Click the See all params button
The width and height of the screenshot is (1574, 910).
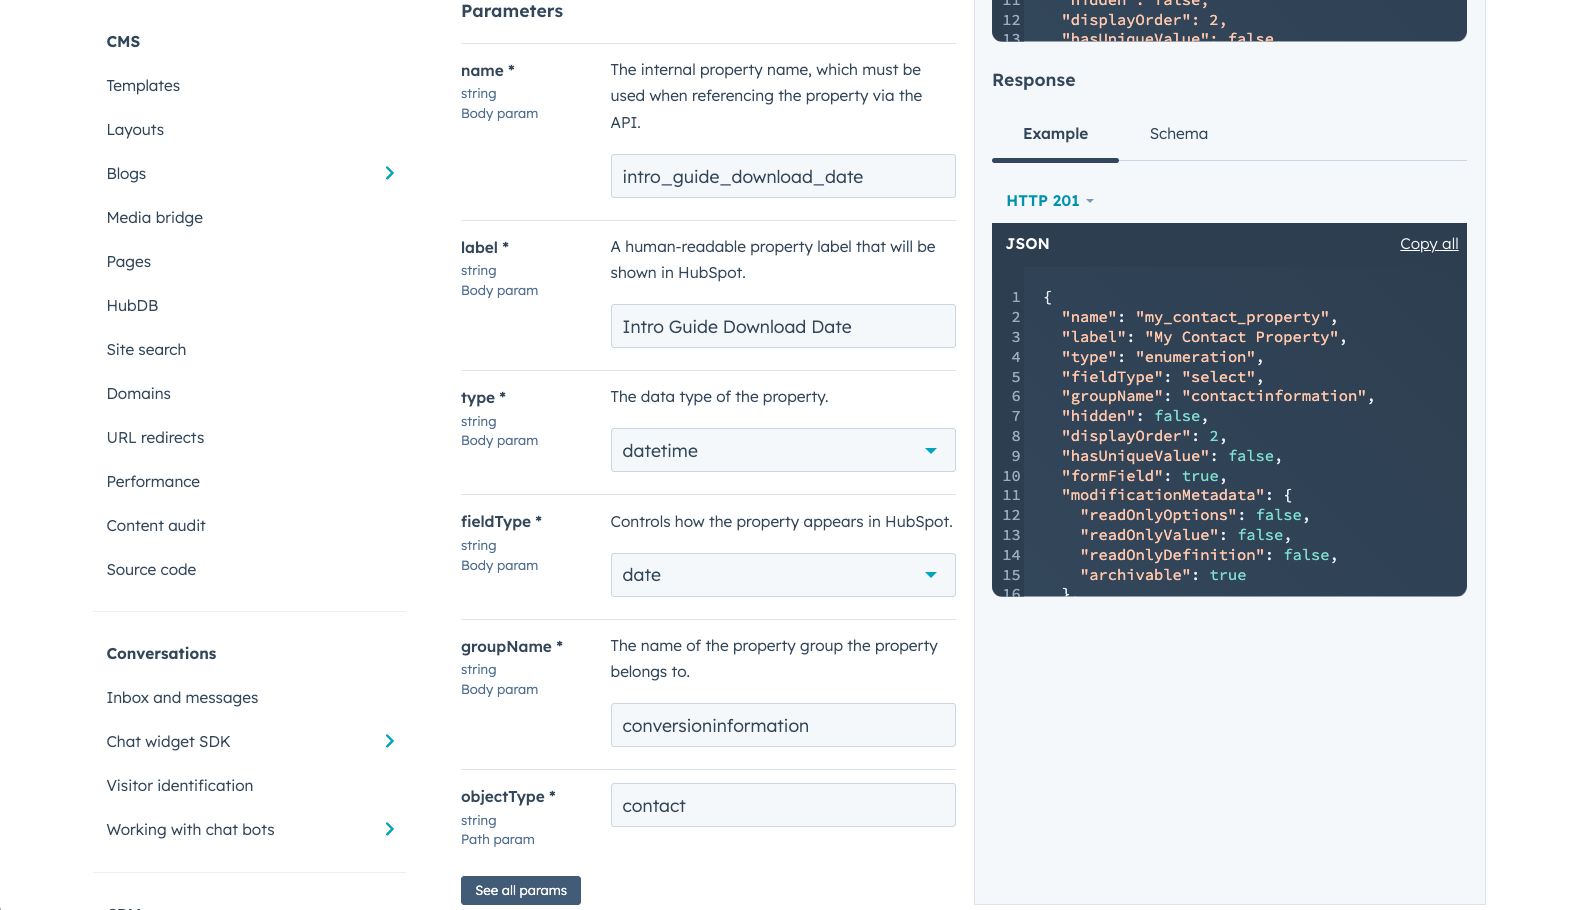pos(521,890)
